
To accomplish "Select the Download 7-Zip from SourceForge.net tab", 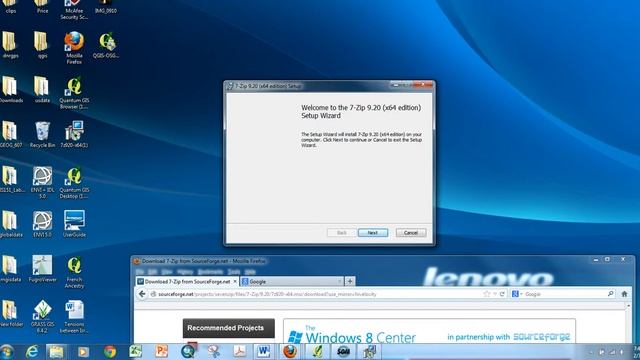I will pyautogui.click(x=187, y=282).
